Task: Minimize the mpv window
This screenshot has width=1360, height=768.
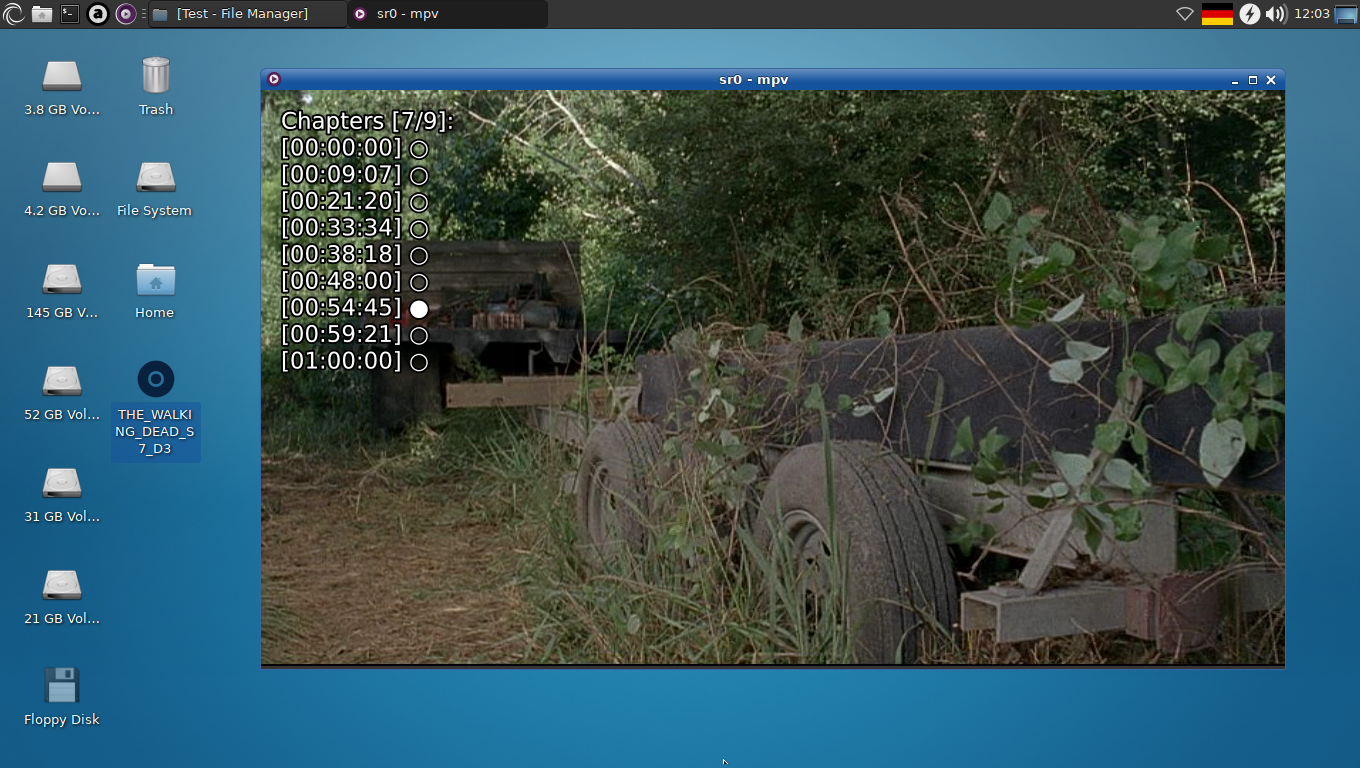Action: pos(1235,80)
